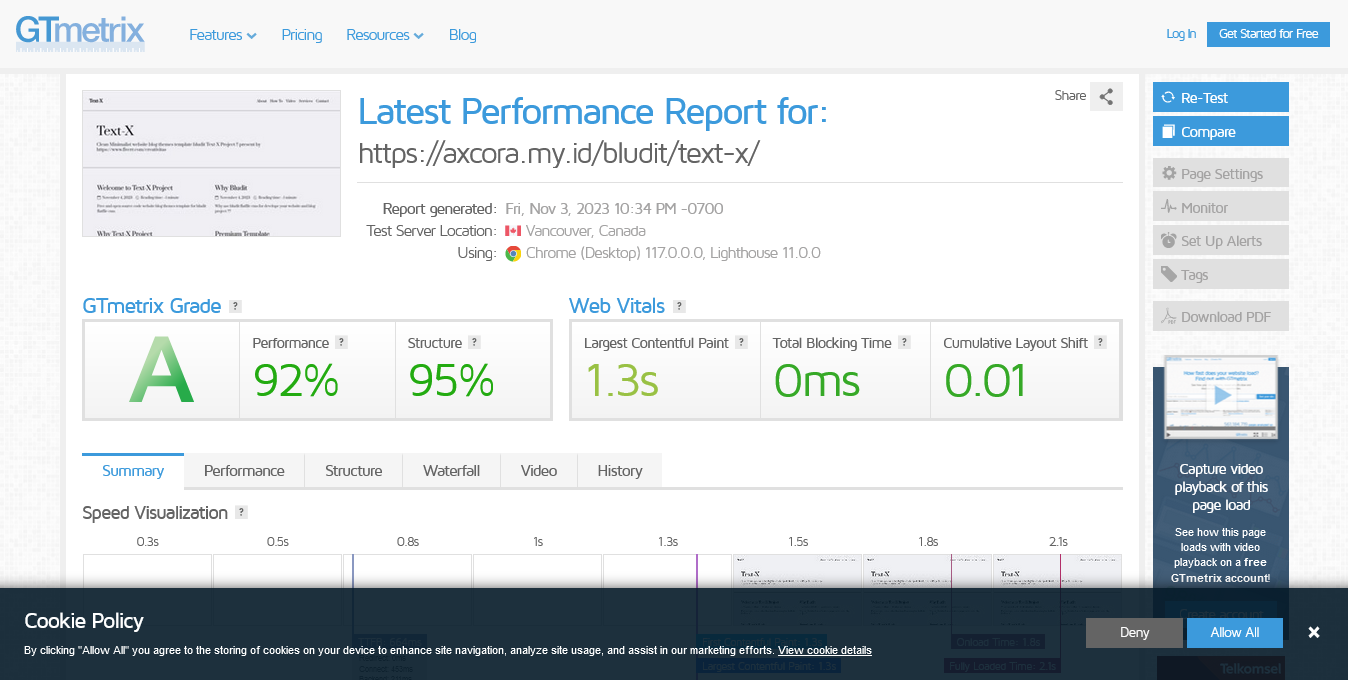Click the Chrome browser icon in report details

(513, 253)
